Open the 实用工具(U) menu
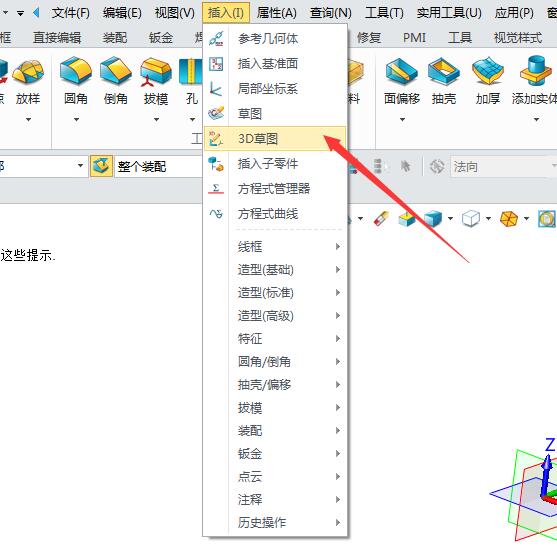The width and height of the screenshot is (557, 554). [449, 13]
